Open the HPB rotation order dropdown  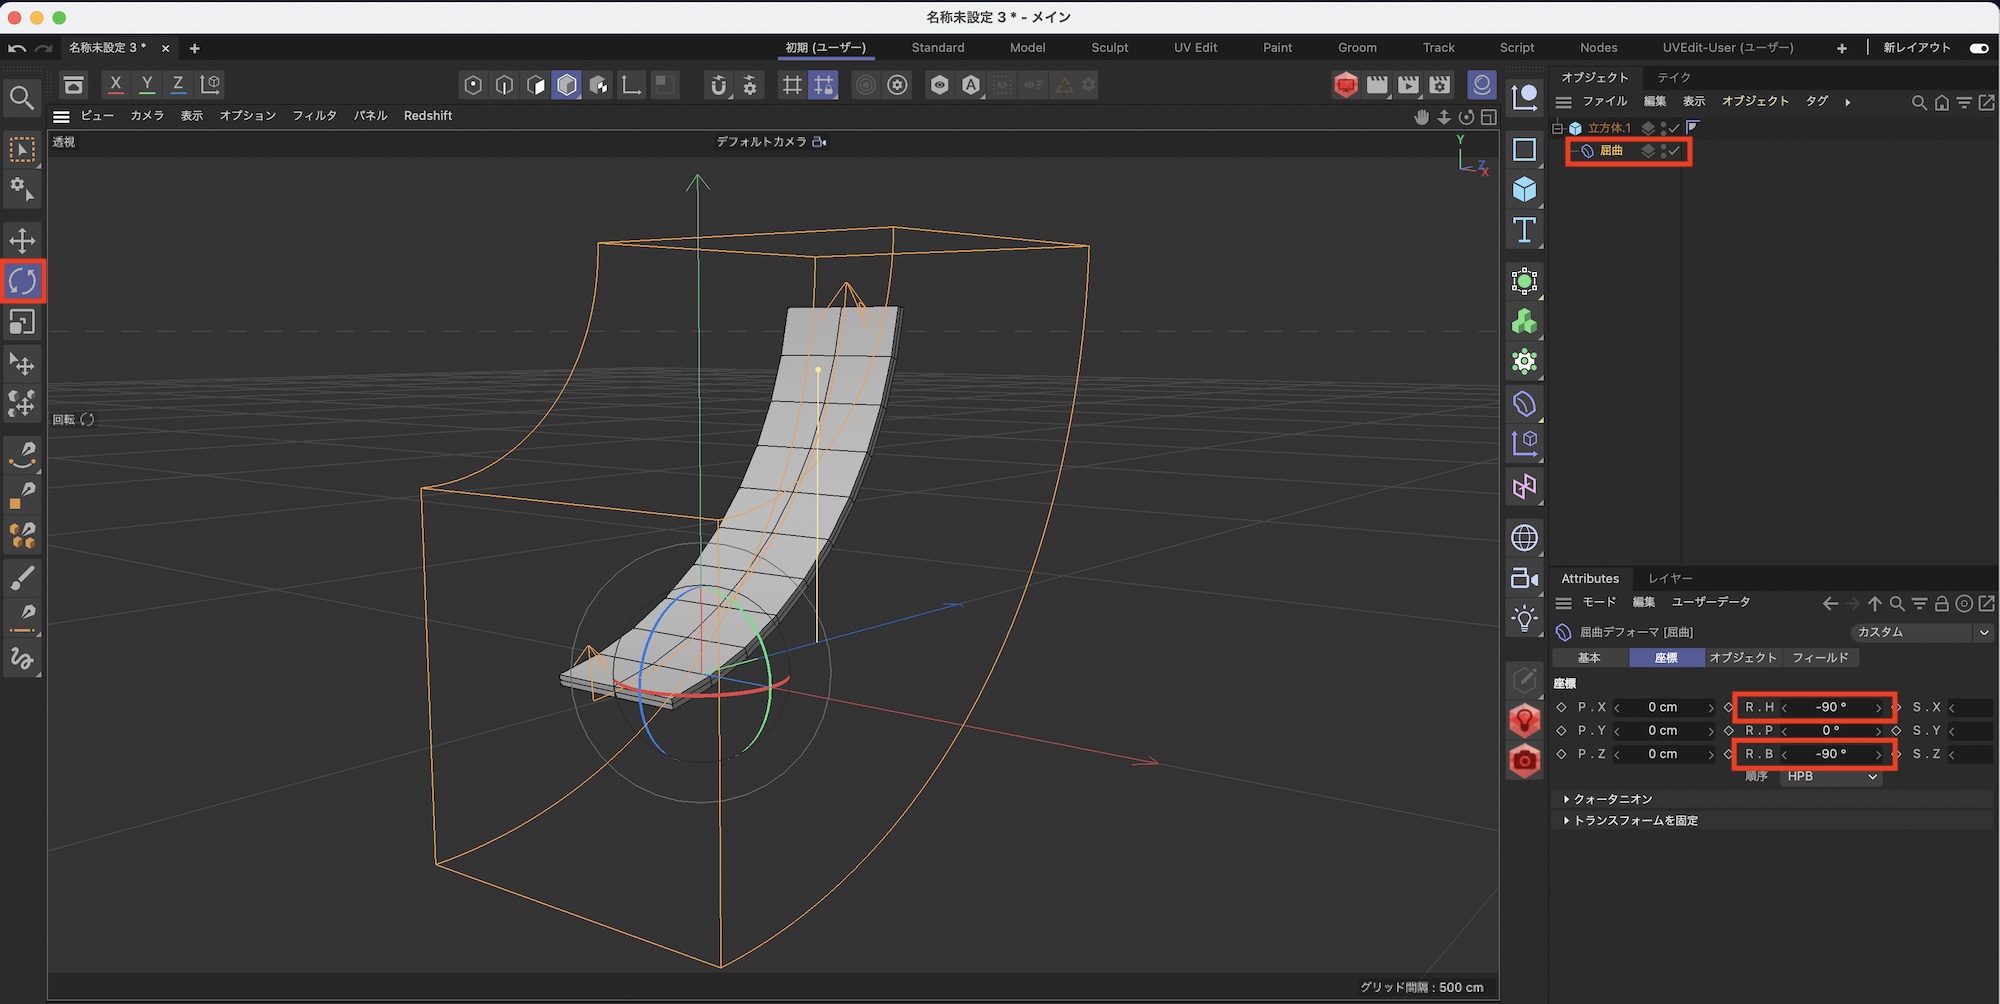point(1831,777)
